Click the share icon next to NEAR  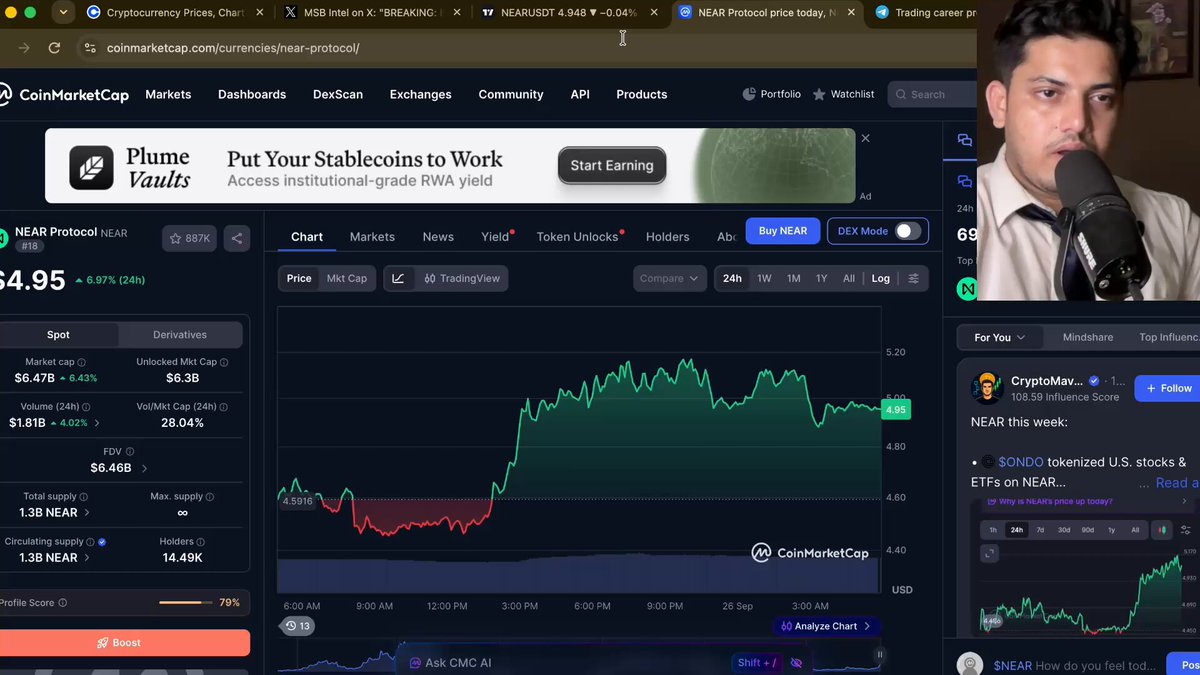click(x=237, y=238)
